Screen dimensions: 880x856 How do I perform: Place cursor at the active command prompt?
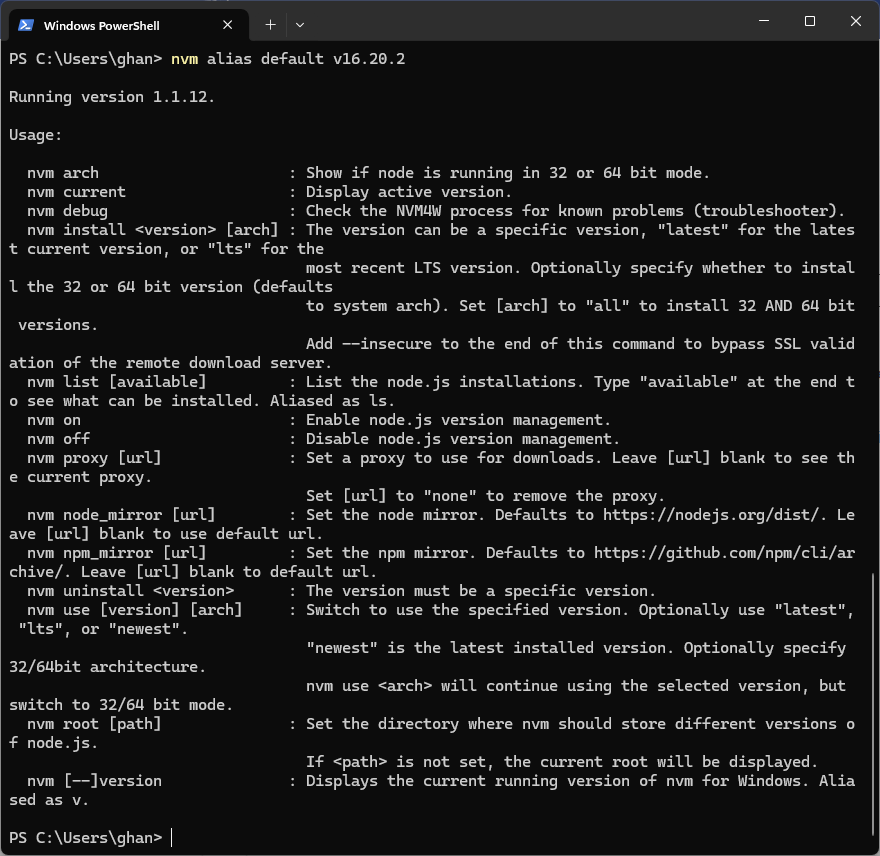(x=170, y=837)
